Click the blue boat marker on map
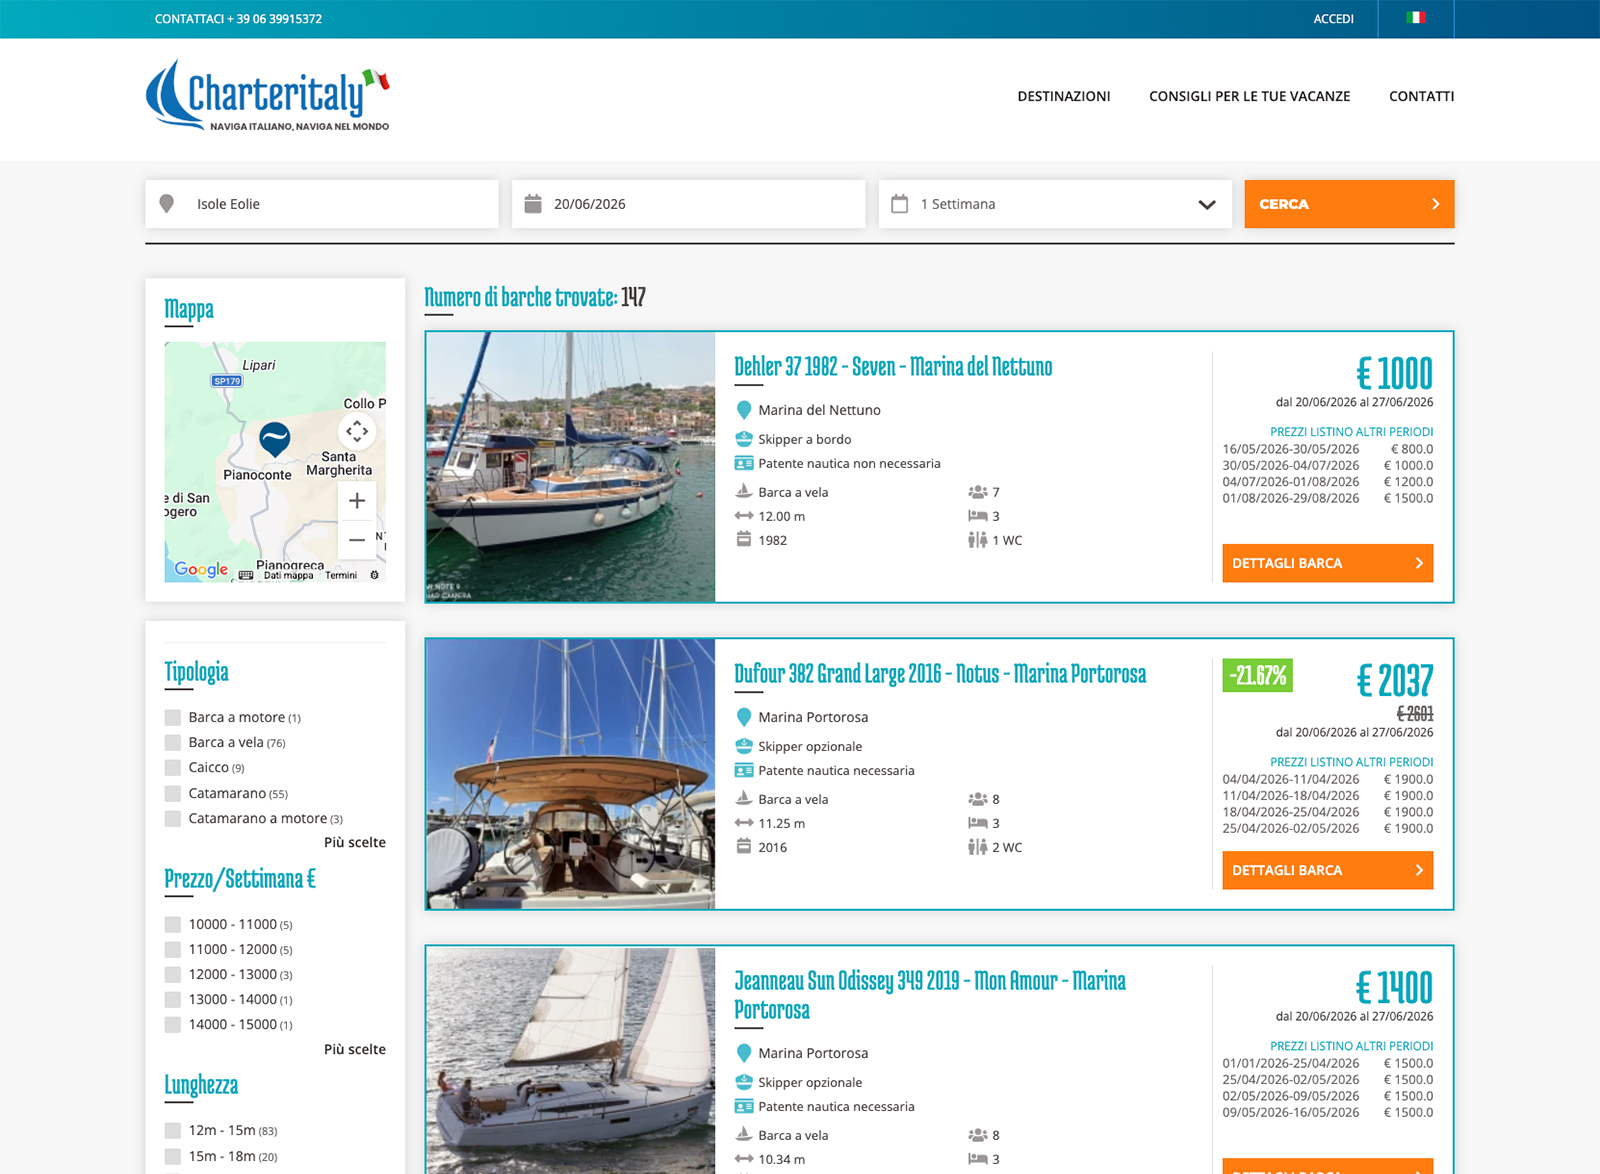The height and width of the screenshot is (1174, 1600). point(274,438)
